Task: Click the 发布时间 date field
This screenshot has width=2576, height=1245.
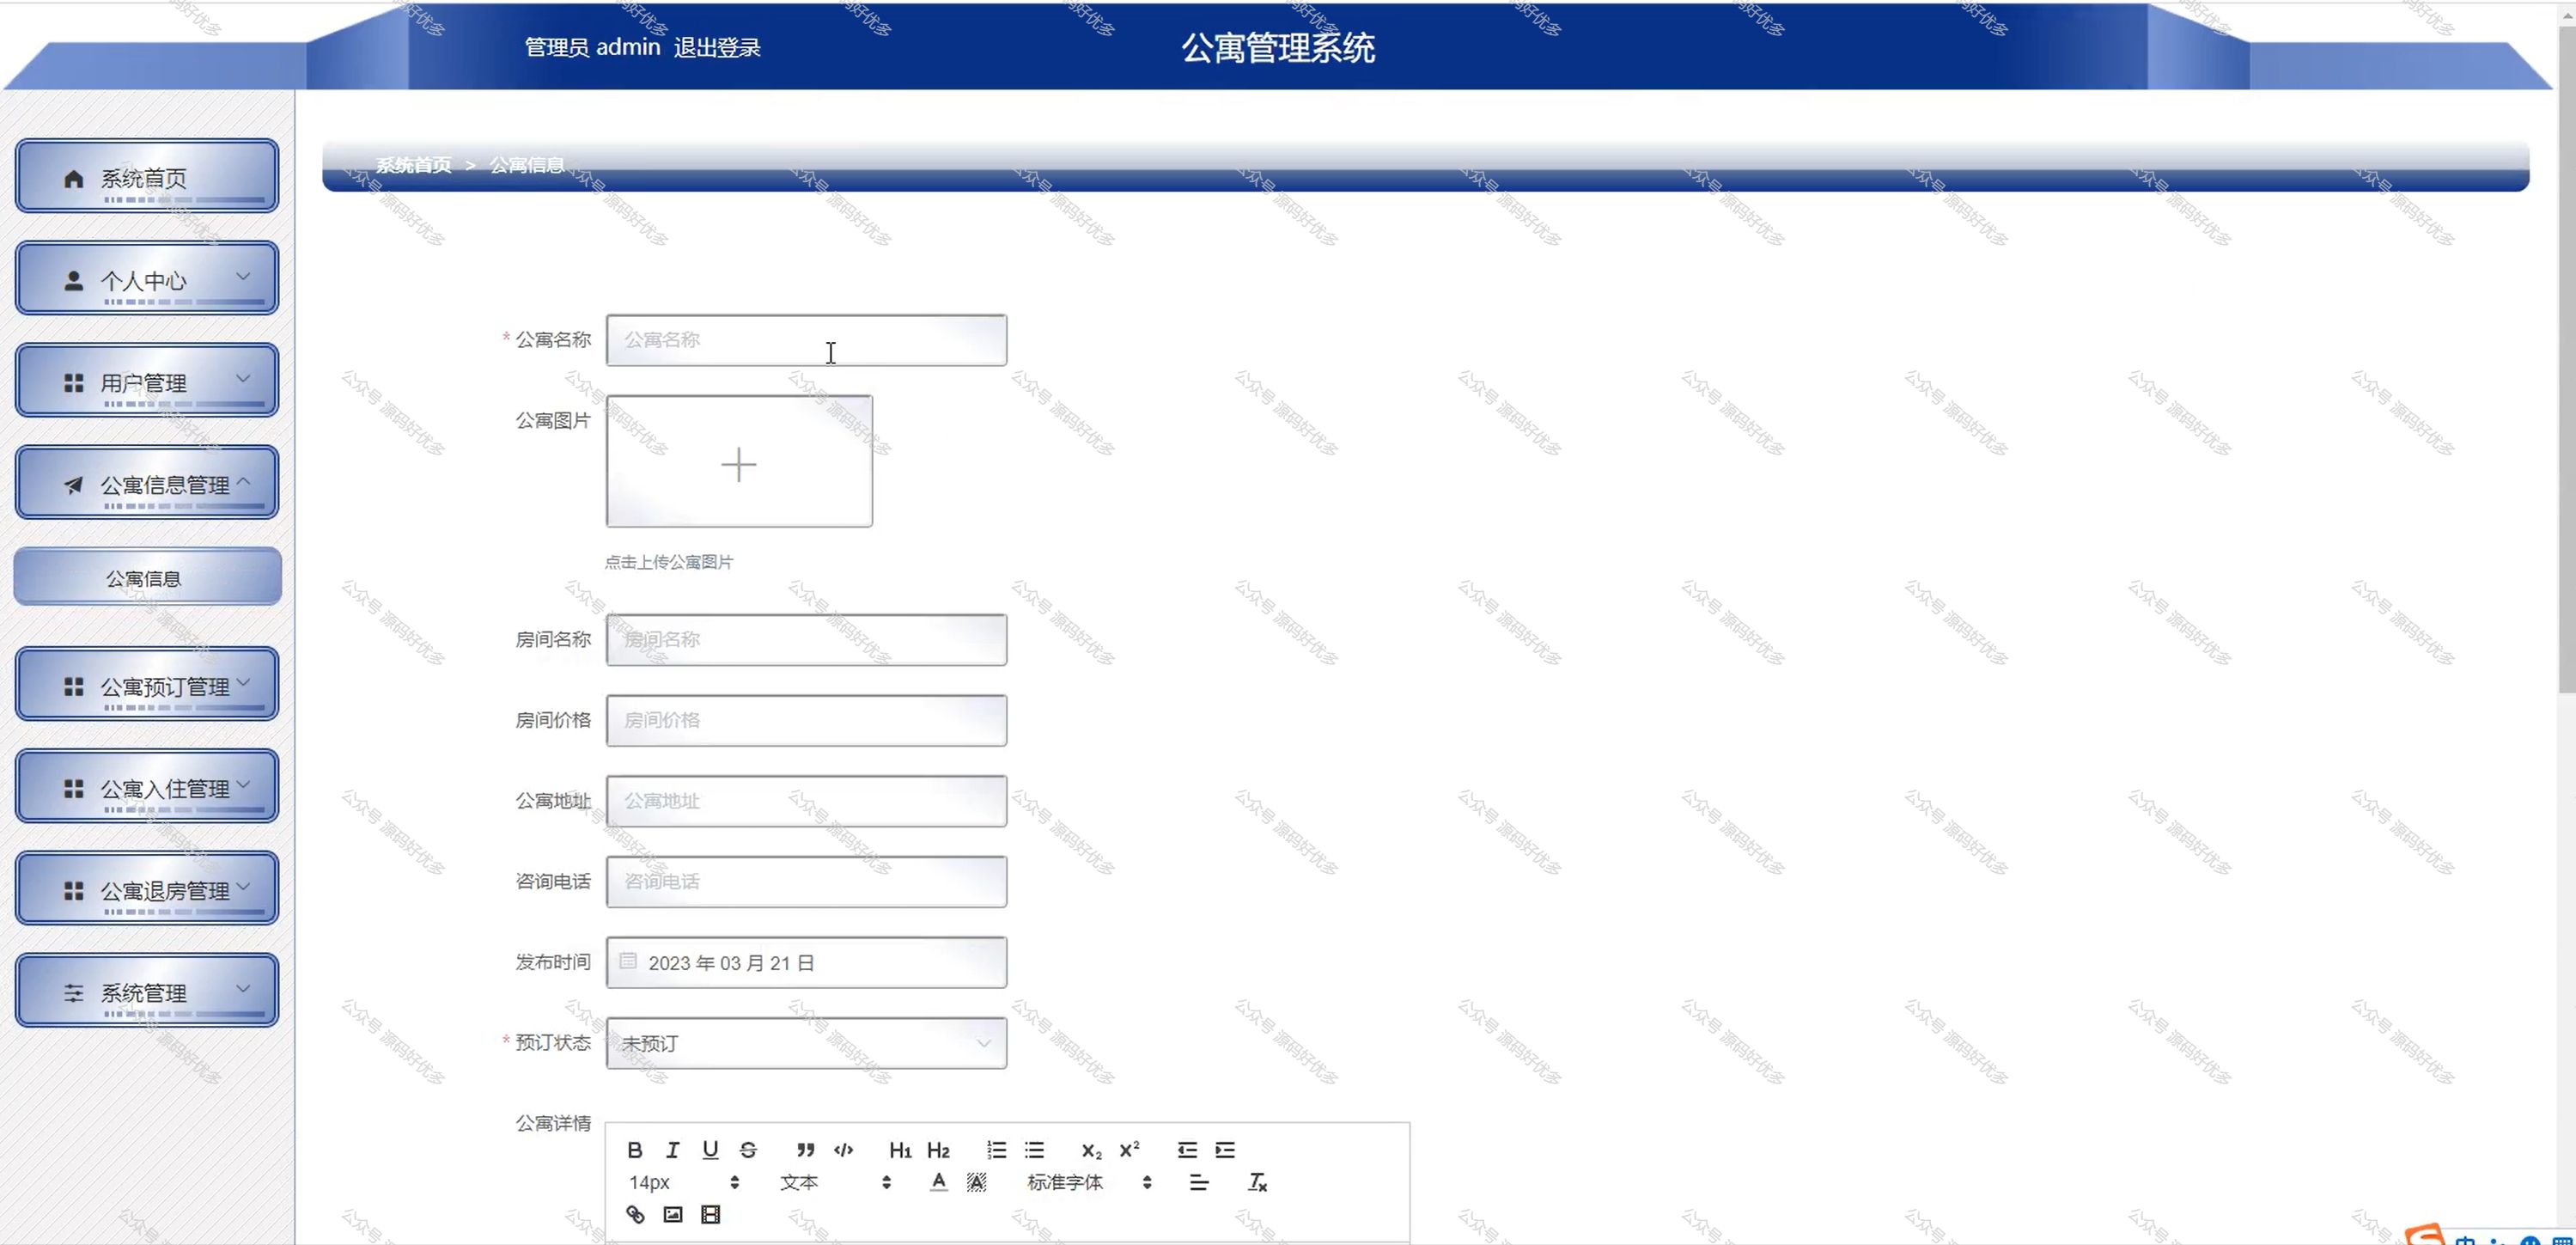Action: click(806, 962)
